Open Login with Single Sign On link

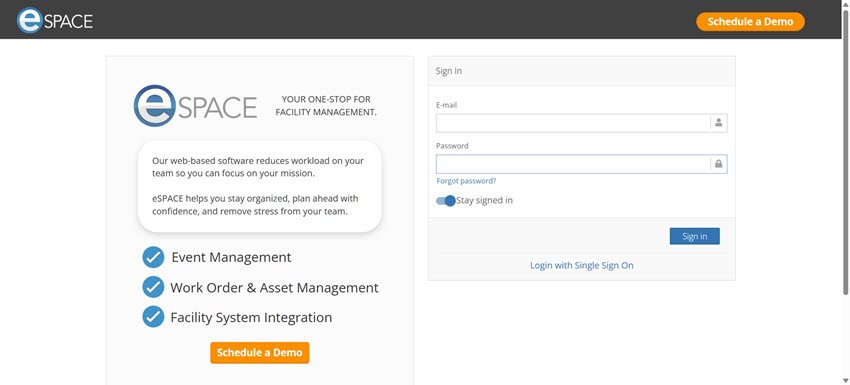coord(582,265)
